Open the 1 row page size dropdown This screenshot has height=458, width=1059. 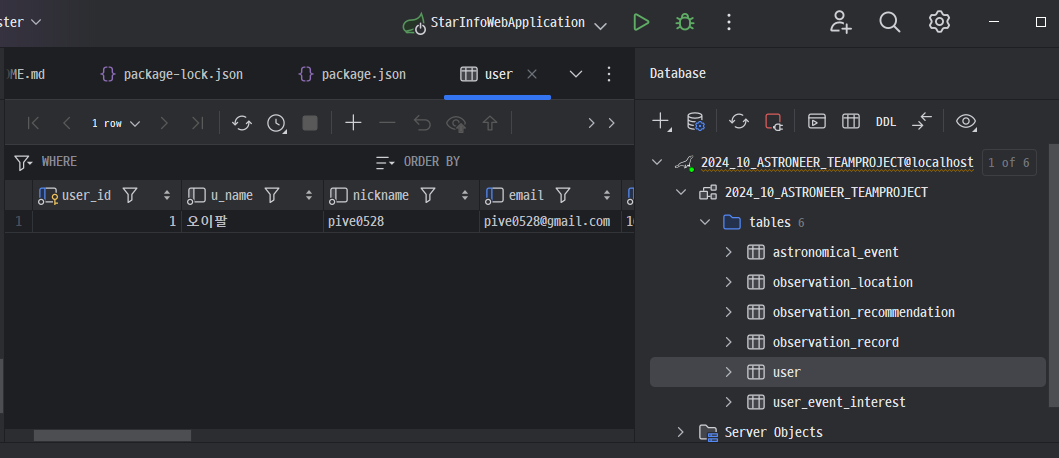pyautogui.click(x=115, y=124)
